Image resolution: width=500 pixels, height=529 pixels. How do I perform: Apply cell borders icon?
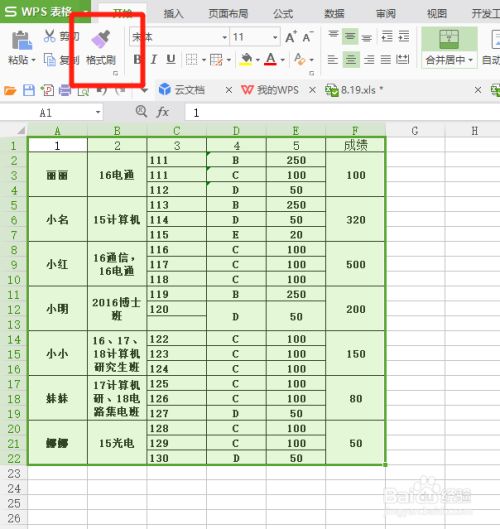coord(191,60)
